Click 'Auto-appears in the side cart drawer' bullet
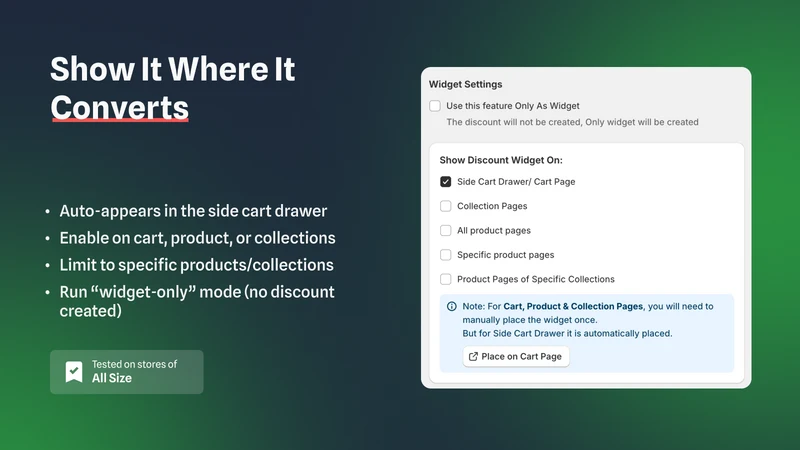This screenshot has width=800, height=450. tap(193, 211)
